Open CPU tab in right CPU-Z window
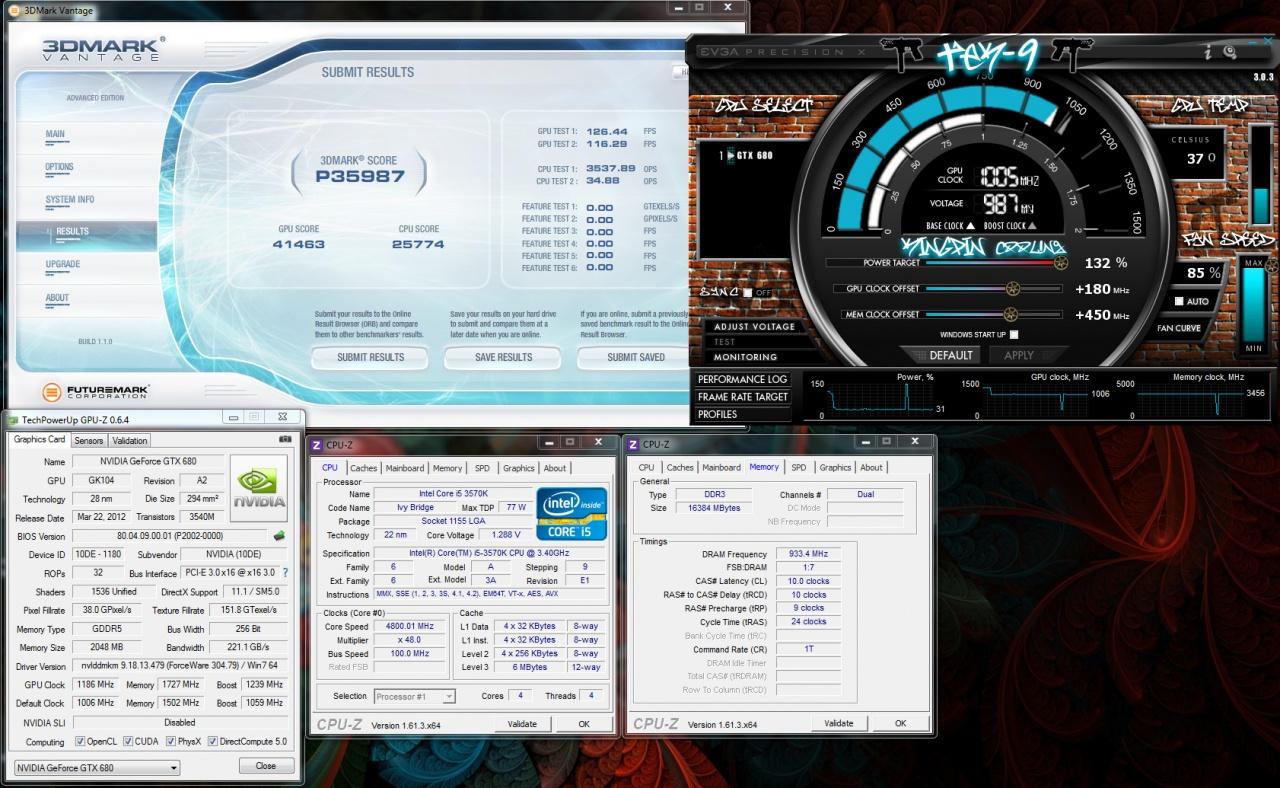The width and height of the screenshot is (1280, 788). pyautogui.click(x=646, y=467)
